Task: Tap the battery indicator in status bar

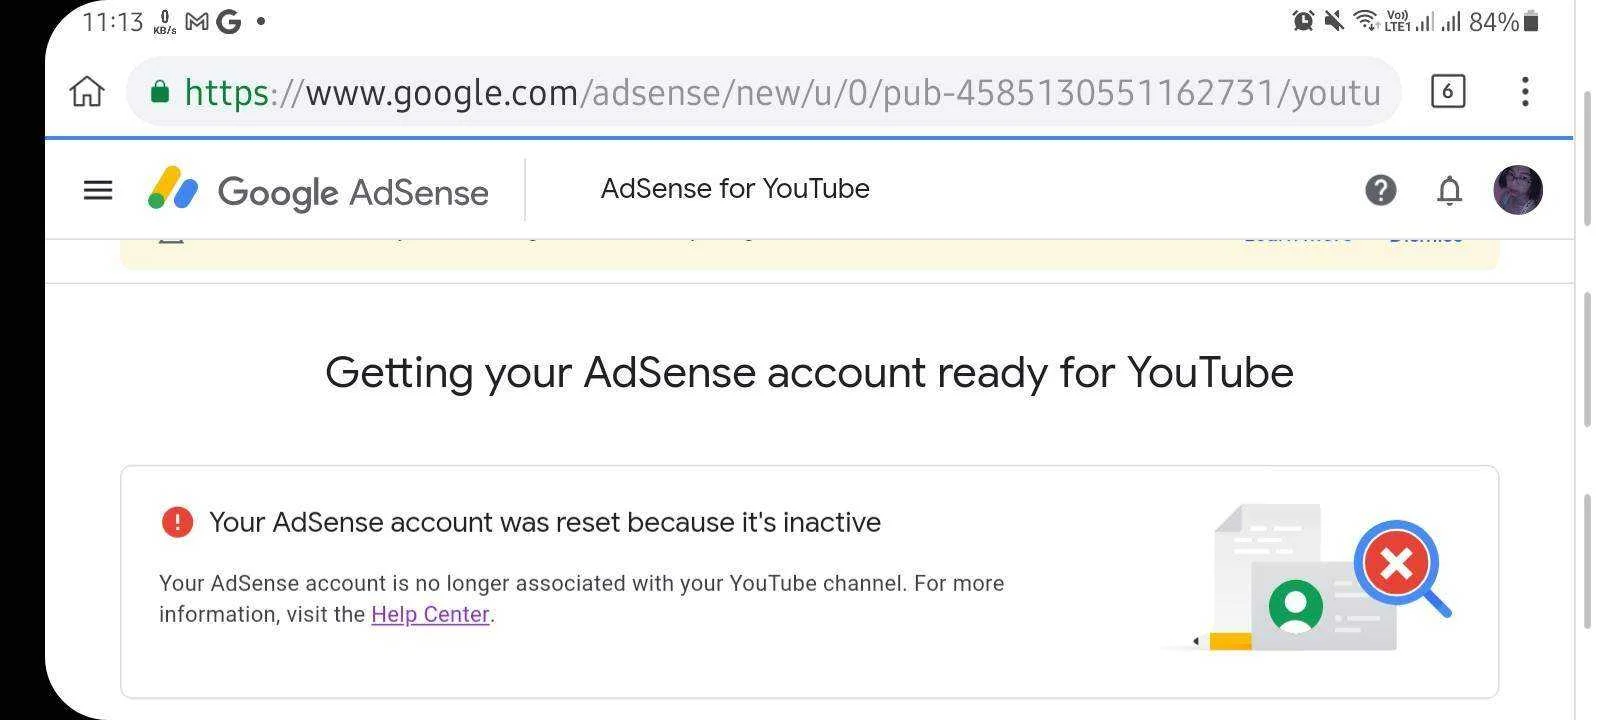Action: 1531,21
